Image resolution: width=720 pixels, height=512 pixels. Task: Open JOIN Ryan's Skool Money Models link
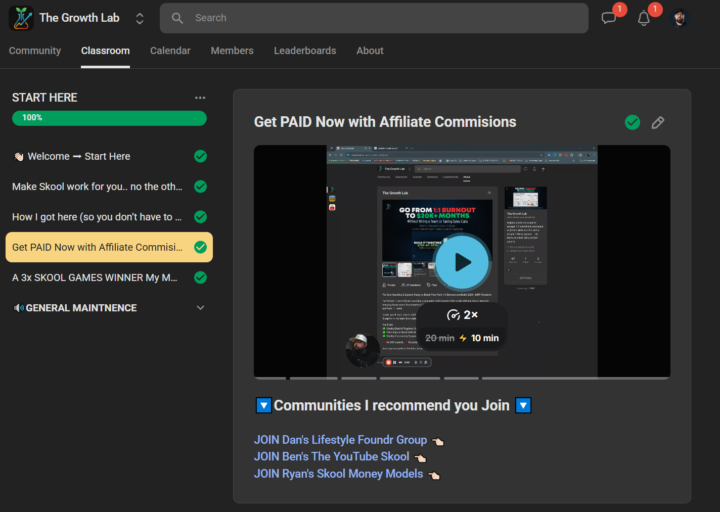[338, 473]
